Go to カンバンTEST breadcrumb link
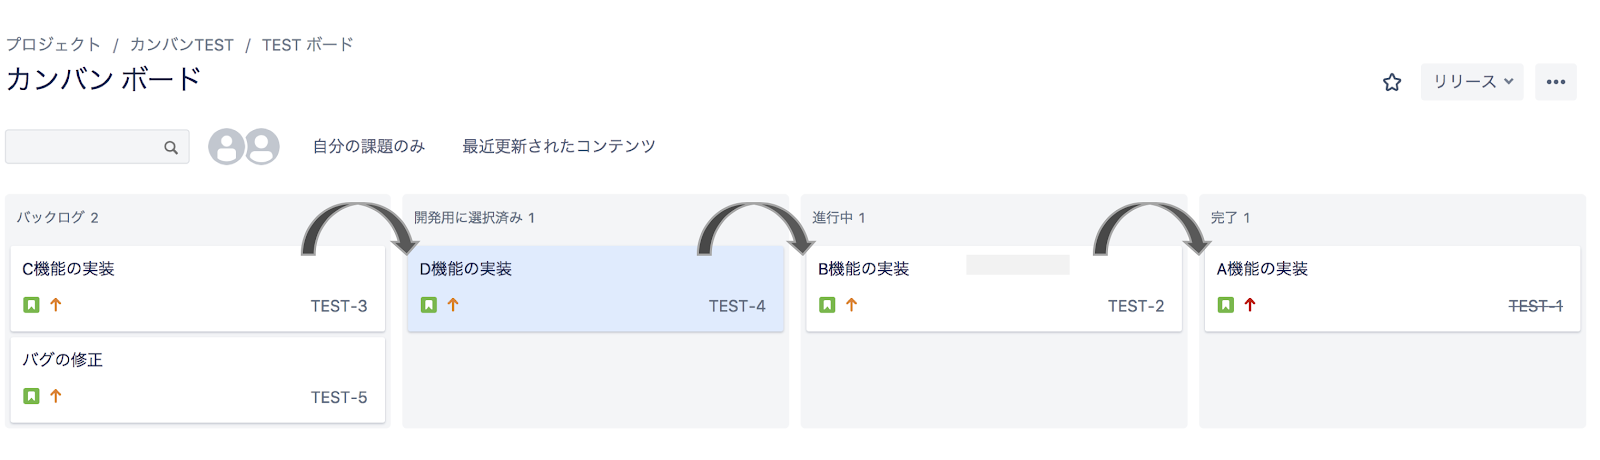1600x460 pixels. point(182,45)
